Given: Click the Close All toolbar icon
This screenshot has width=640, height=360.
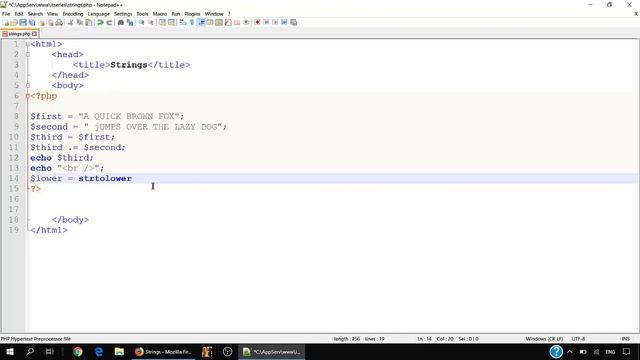Looking at the screenshot, I should coord(50,22).
